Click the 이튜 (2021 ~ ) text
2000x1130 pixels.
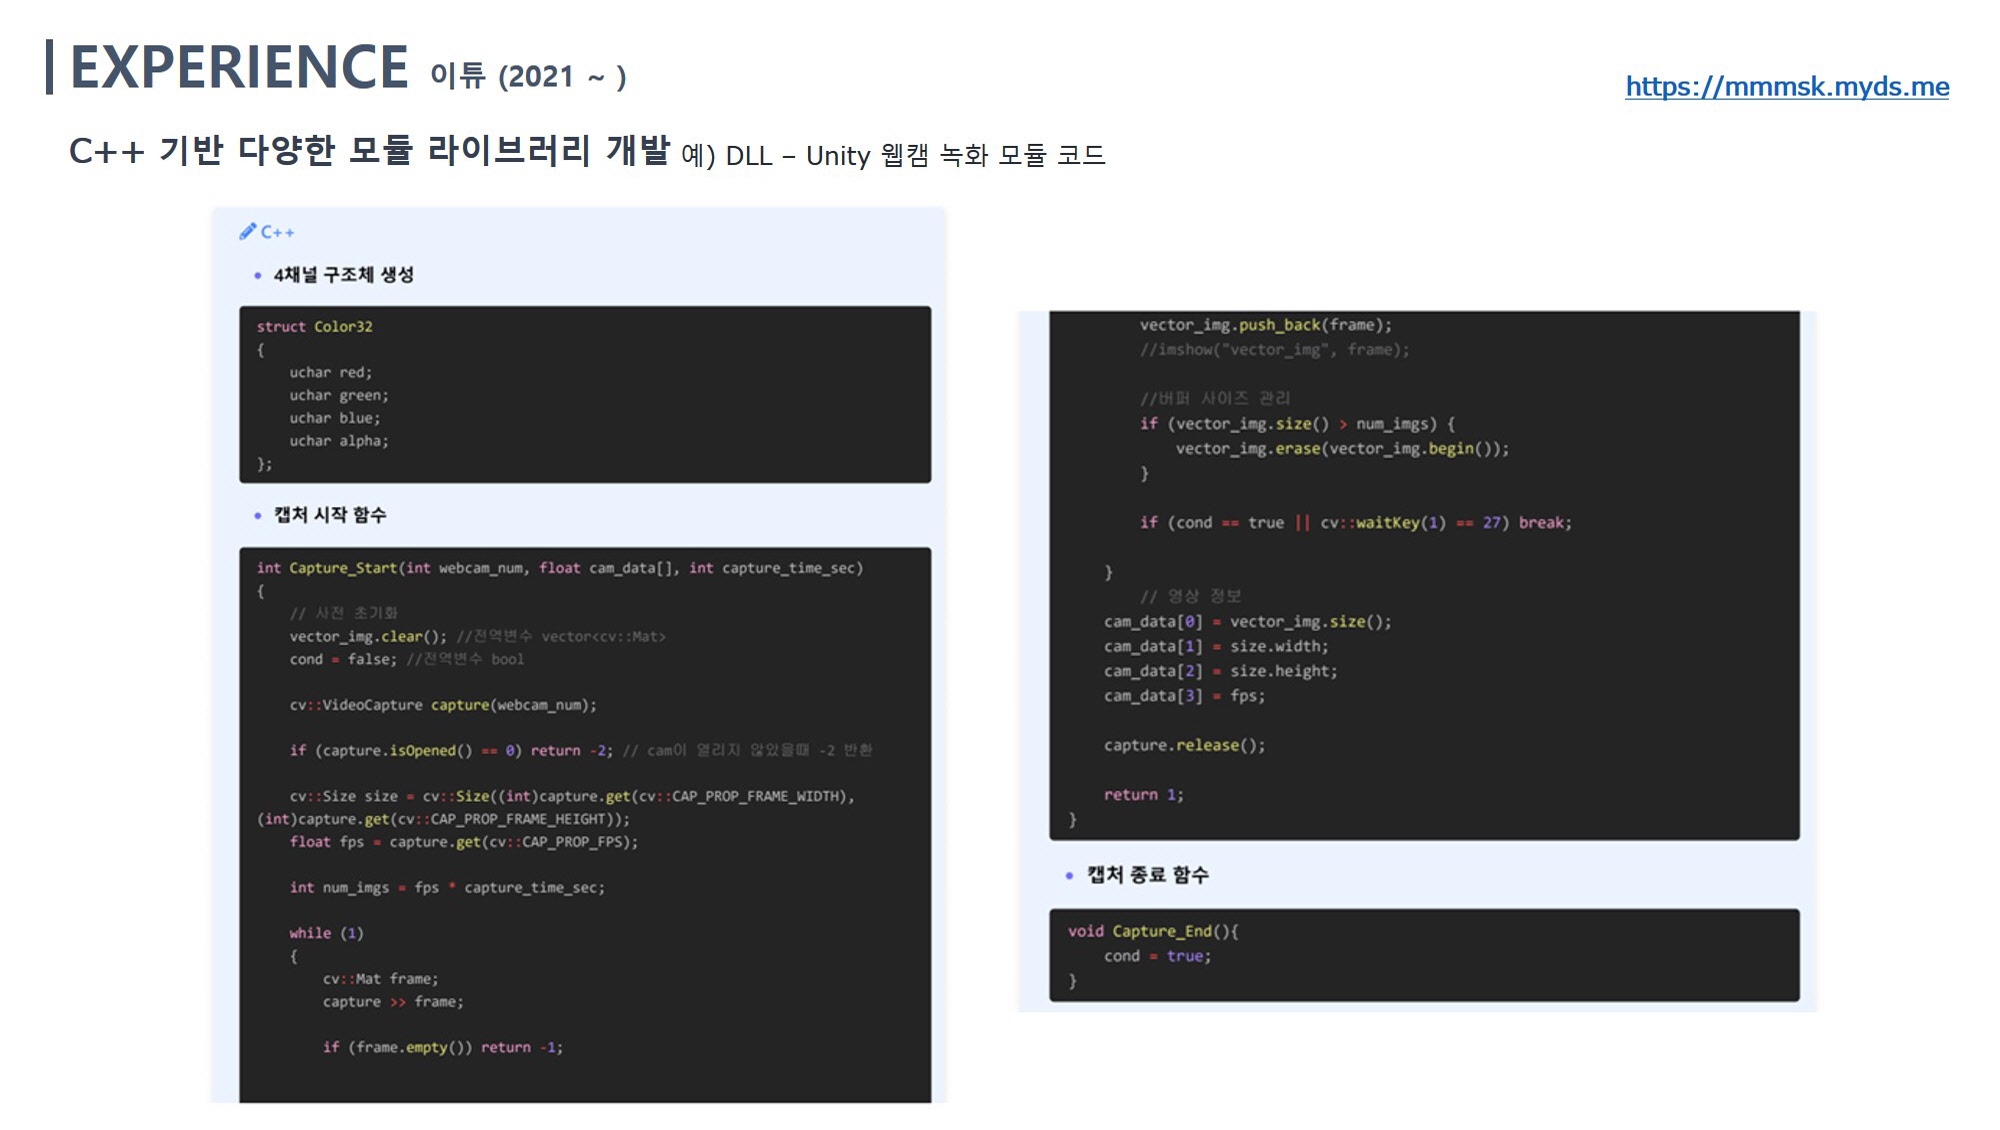click(527, 77)
